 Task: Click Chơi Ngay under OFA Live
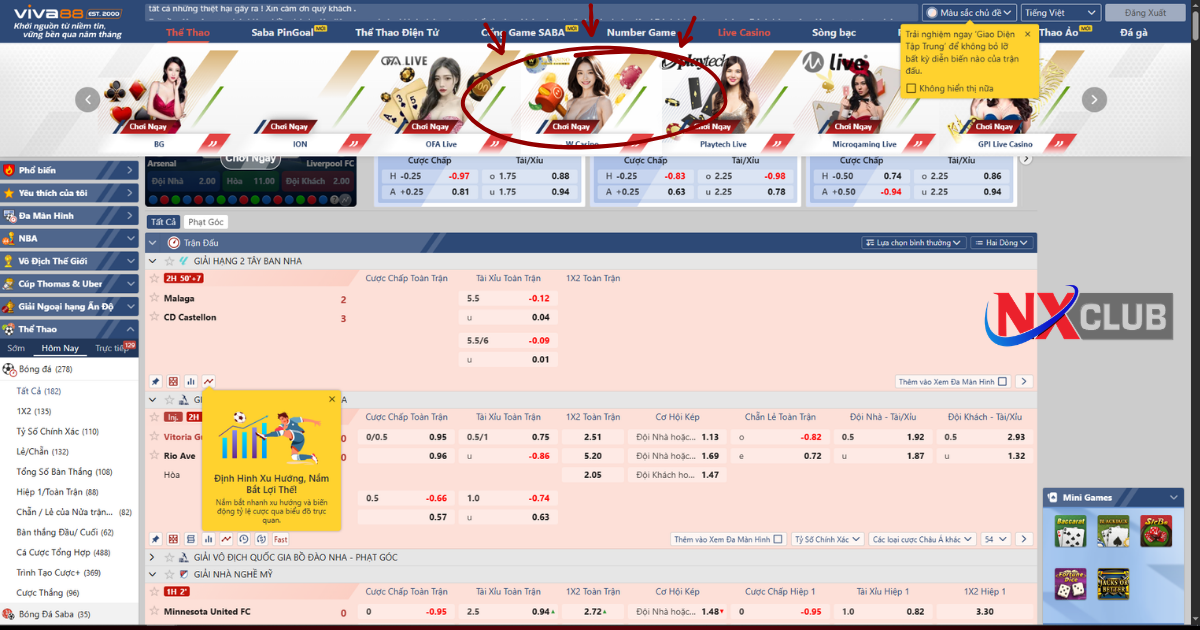point(430,127)
